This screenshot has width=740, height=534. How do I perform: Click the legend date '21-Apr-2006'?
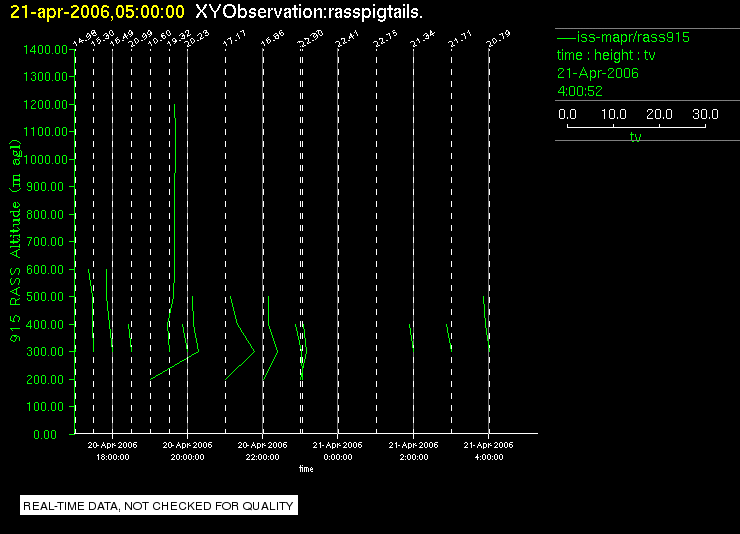[x=597, y=73]
